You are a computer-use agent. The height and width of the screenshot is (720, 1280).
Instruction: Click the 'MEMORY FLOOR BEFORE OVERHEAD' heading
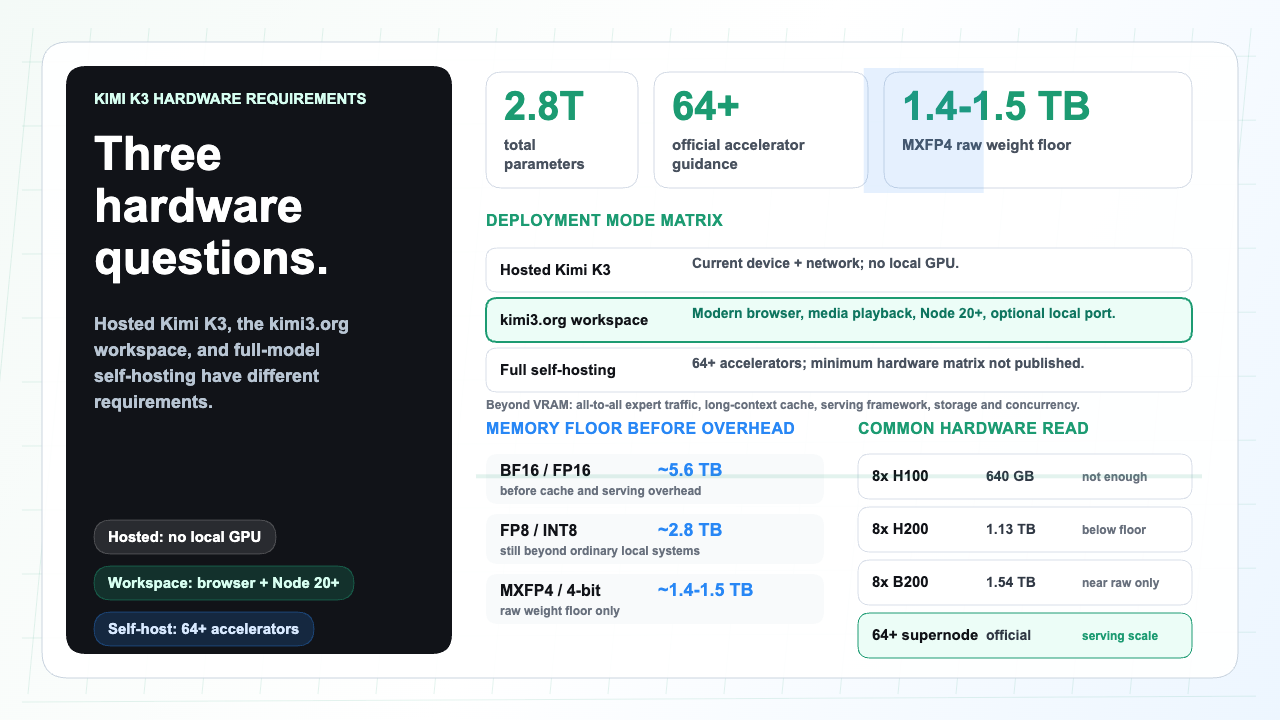[x=640, y=428]
